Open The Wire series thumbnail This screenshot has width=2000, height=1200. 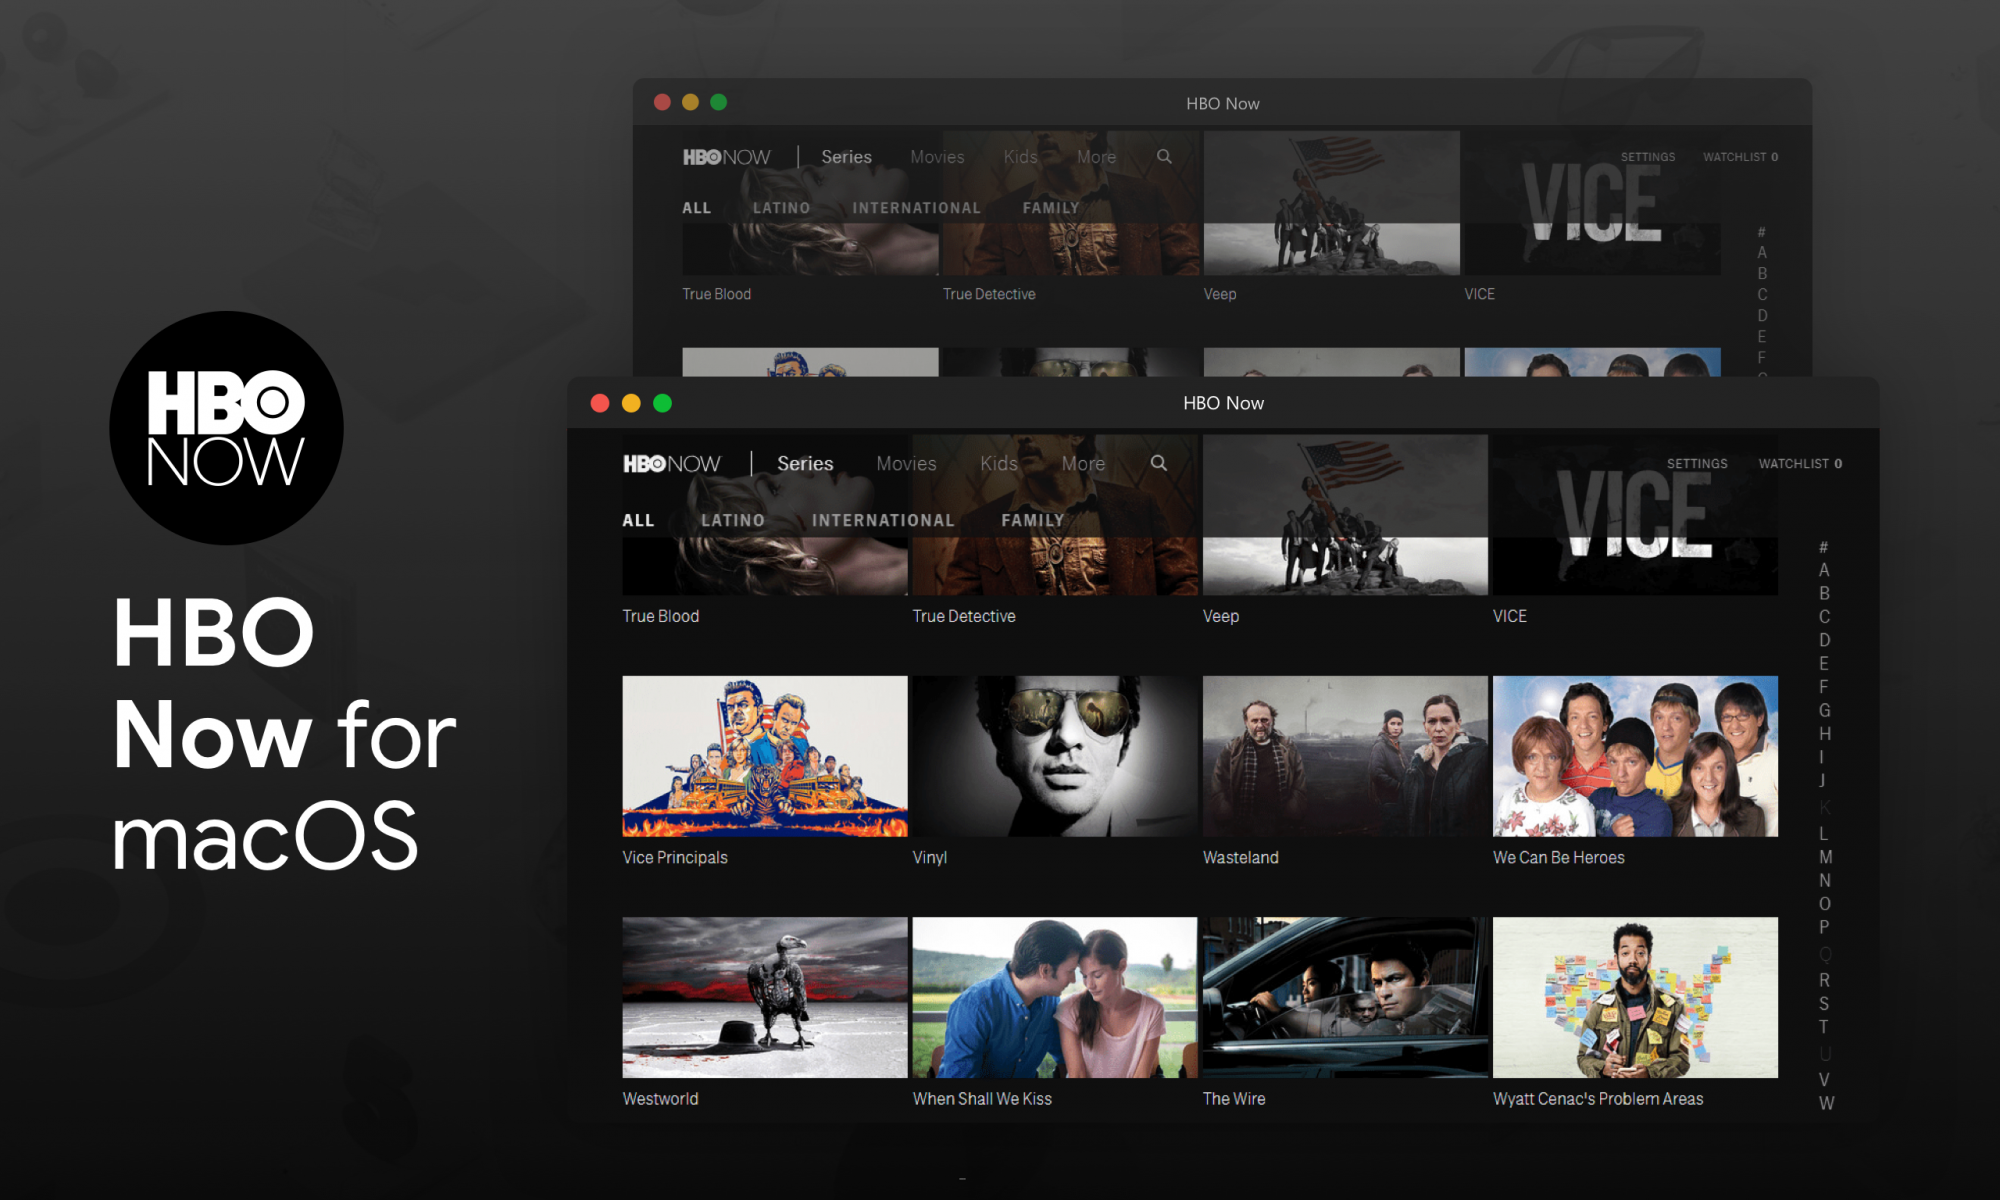tap(1345, 997)
